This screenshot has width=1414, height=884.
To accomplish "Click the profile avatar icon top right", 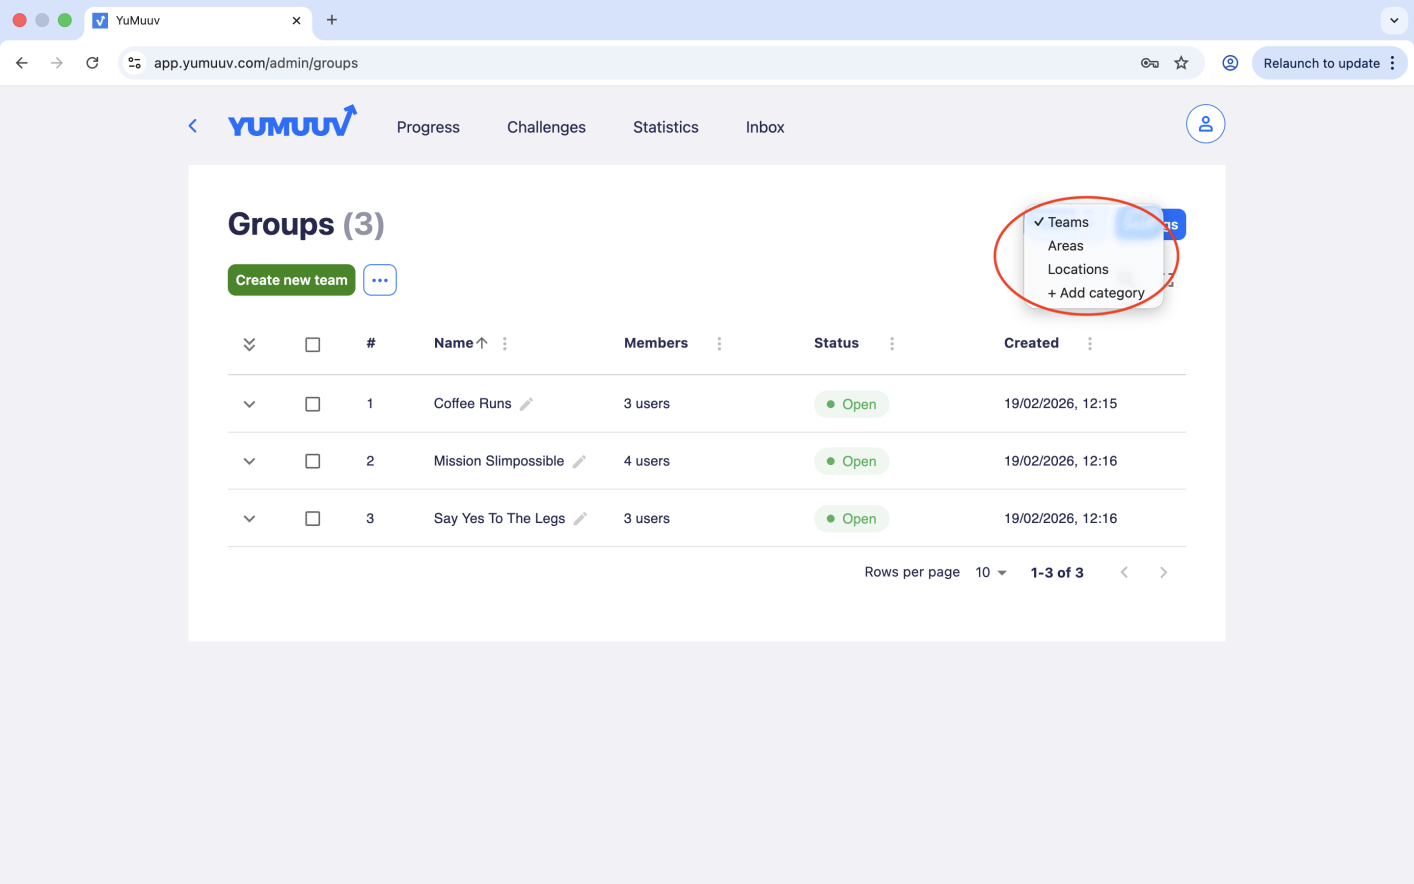I will 1205,123.
